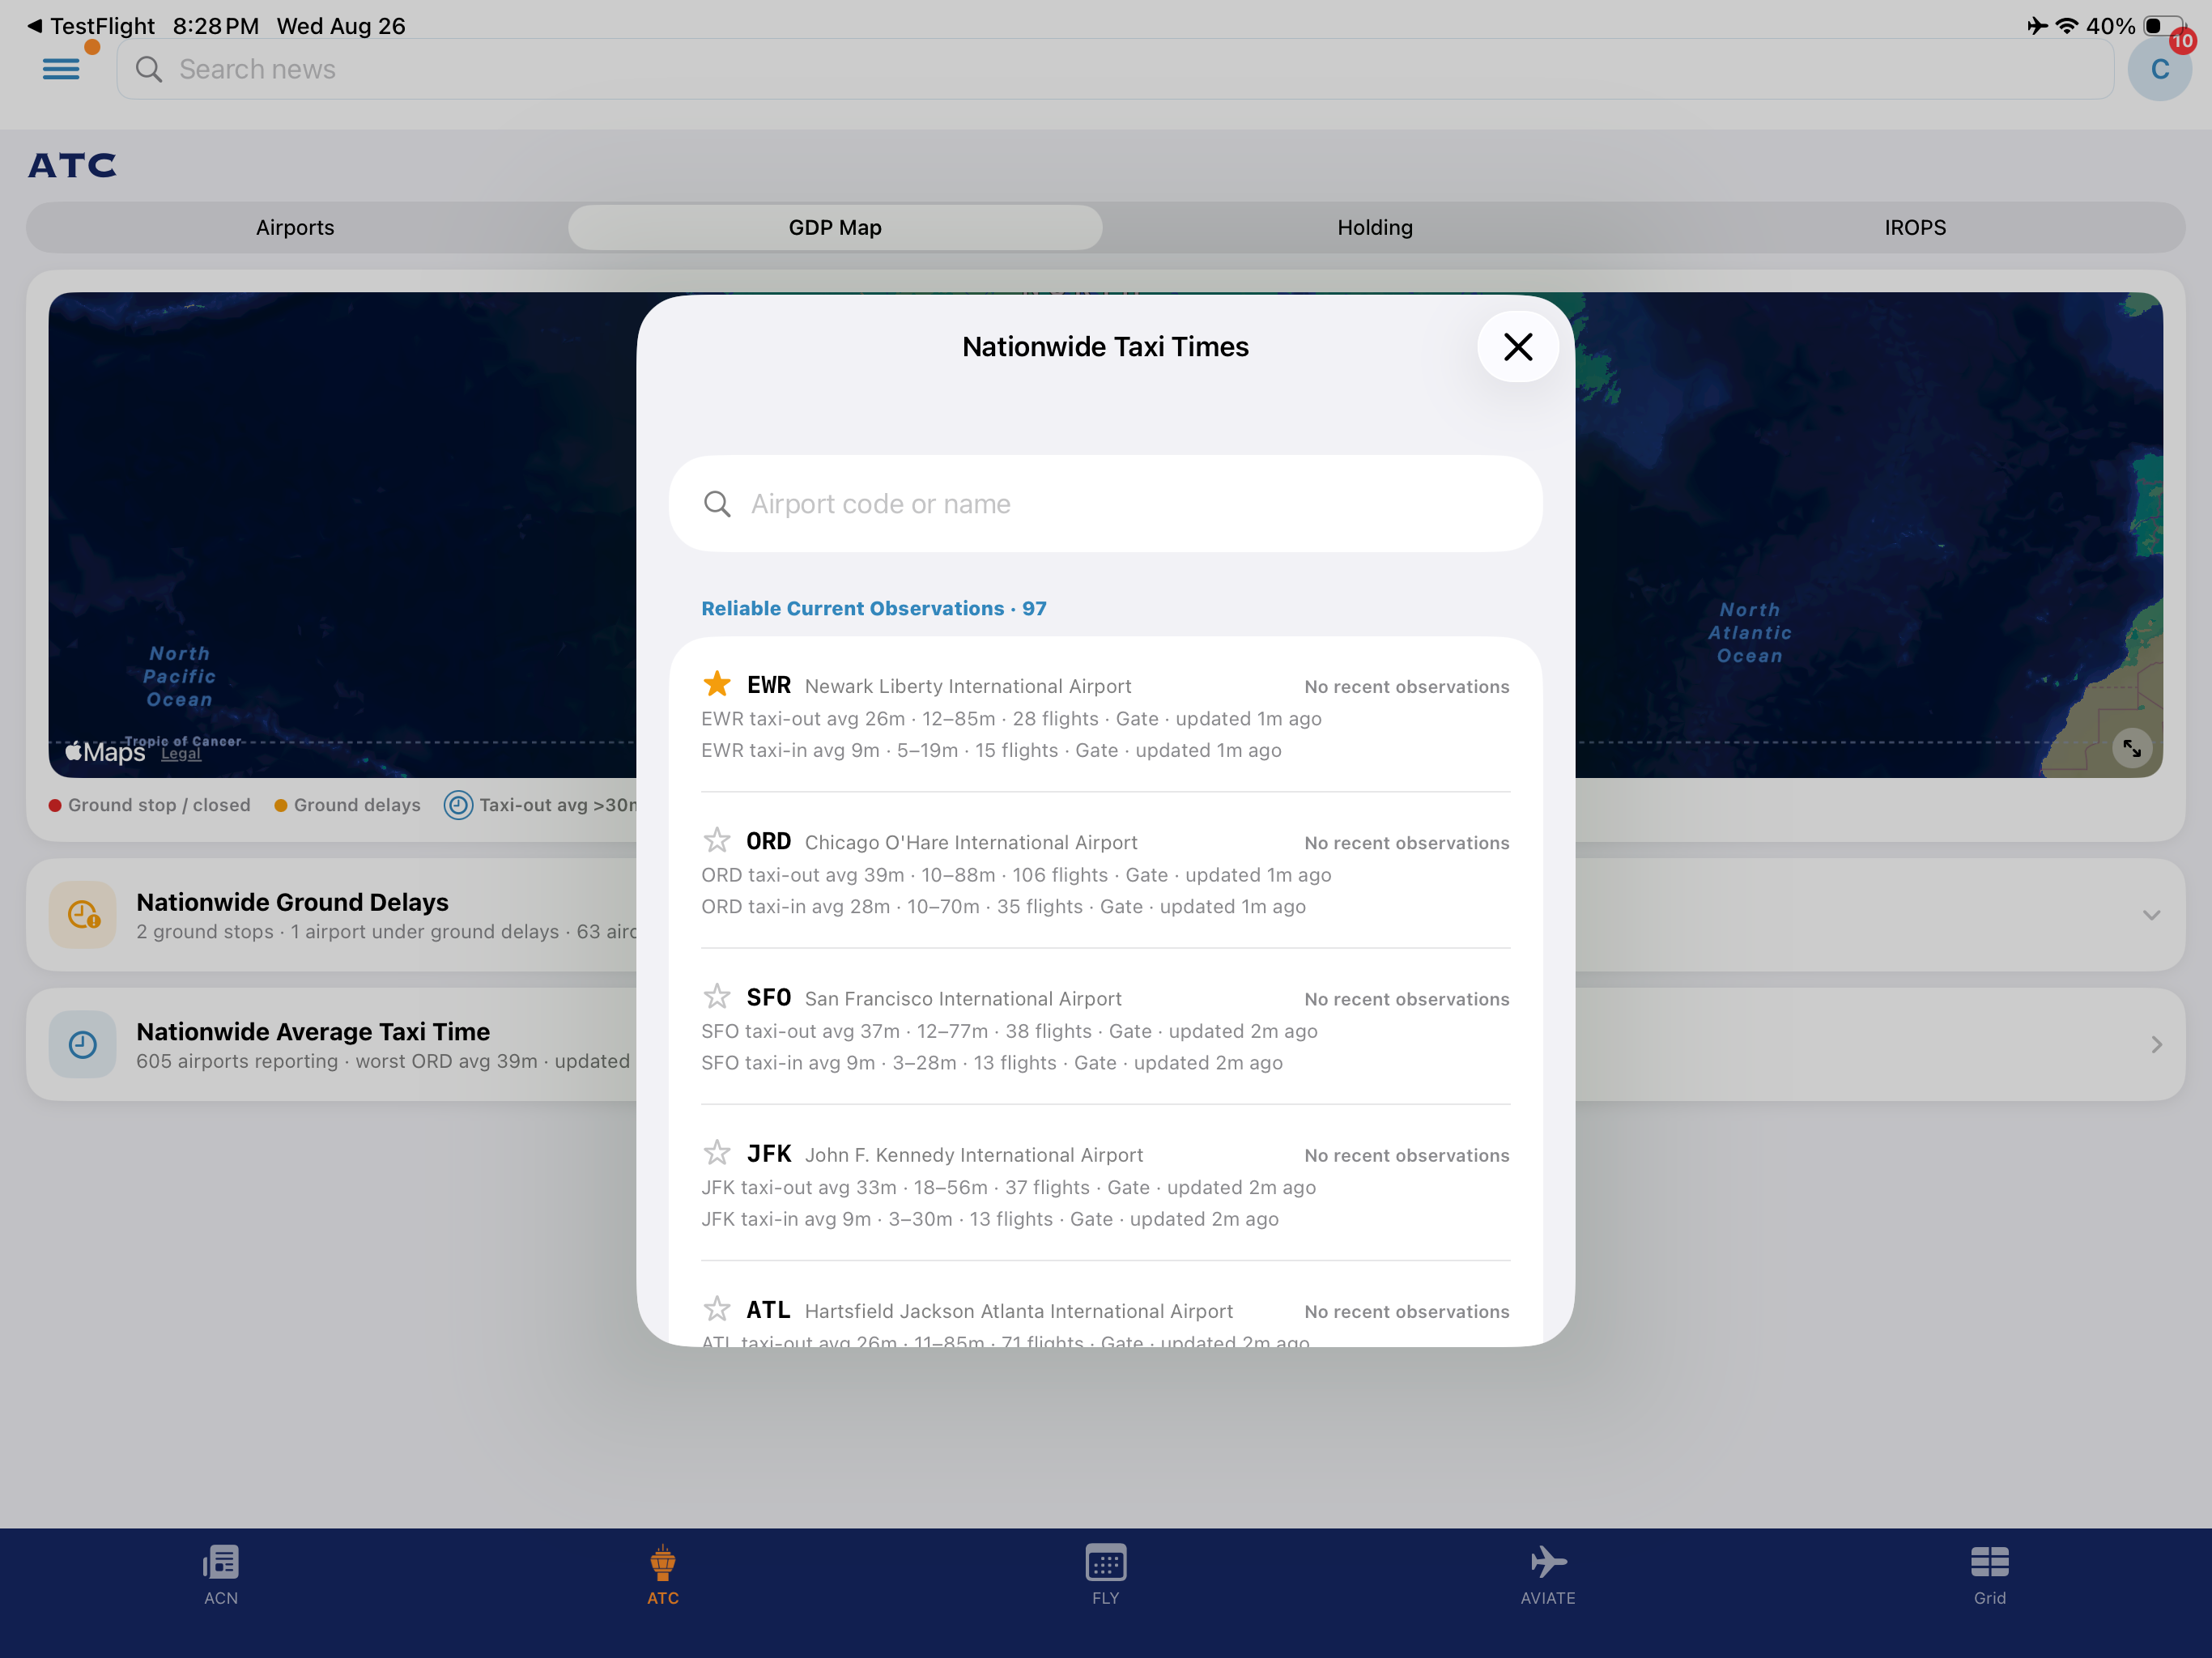This screenshot has height=1658, width=2212.
Task: Select the GDP Map tab
Action: coord(835,228)
